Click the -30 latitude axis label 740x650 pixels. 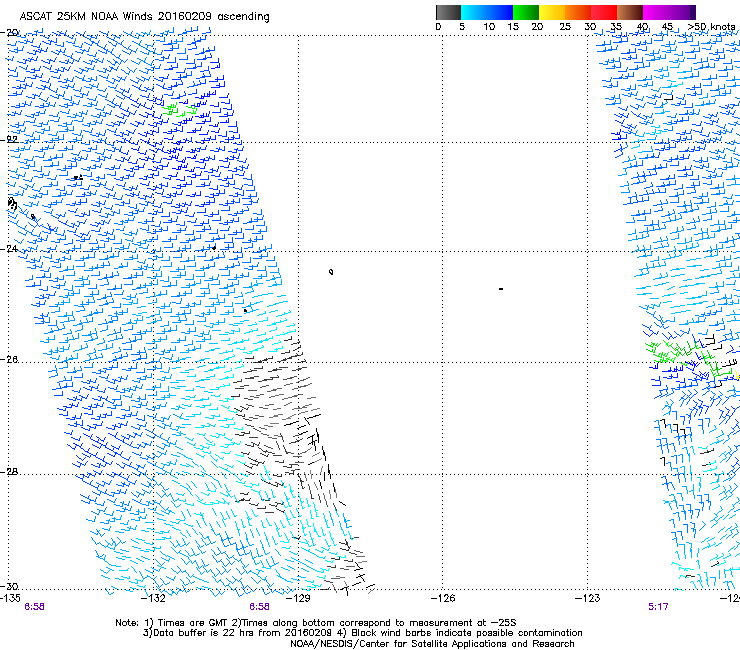pyautogui.click(x=9, y=586)
